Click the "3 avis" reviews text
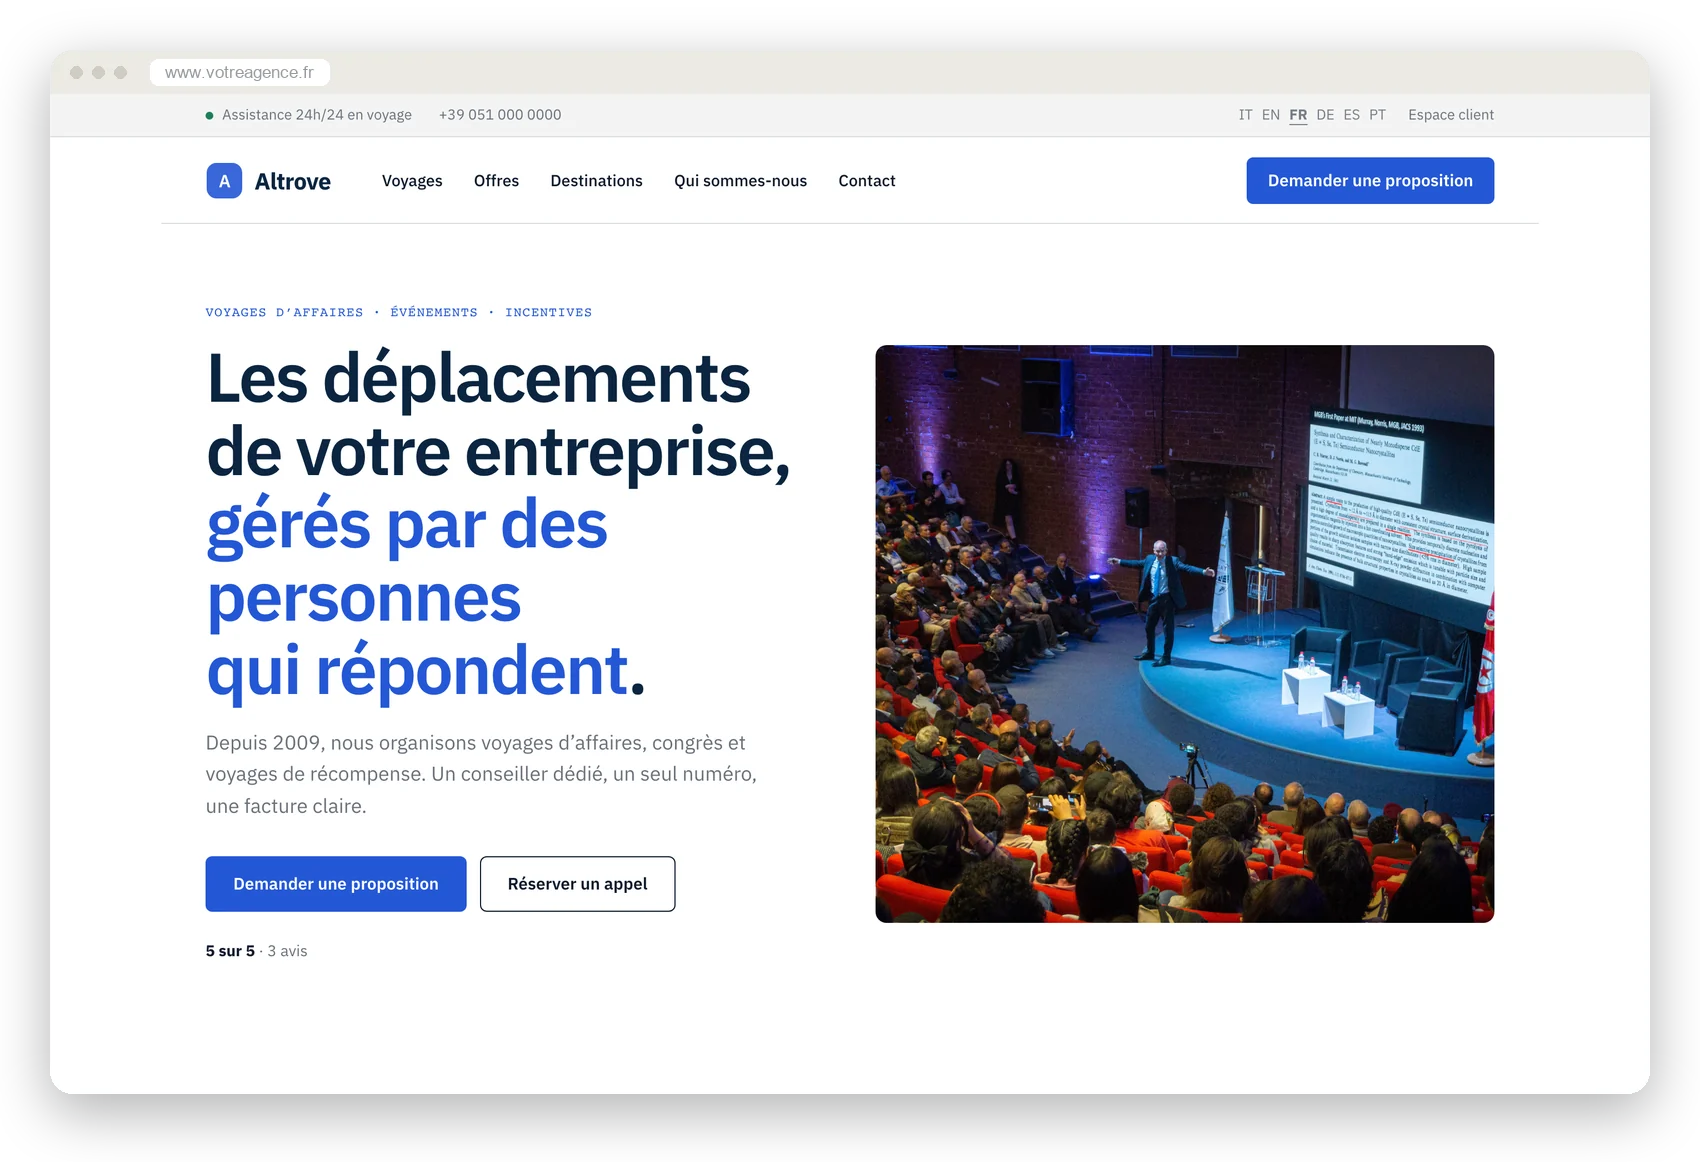 pyautogui.click(x=287, y=951)
